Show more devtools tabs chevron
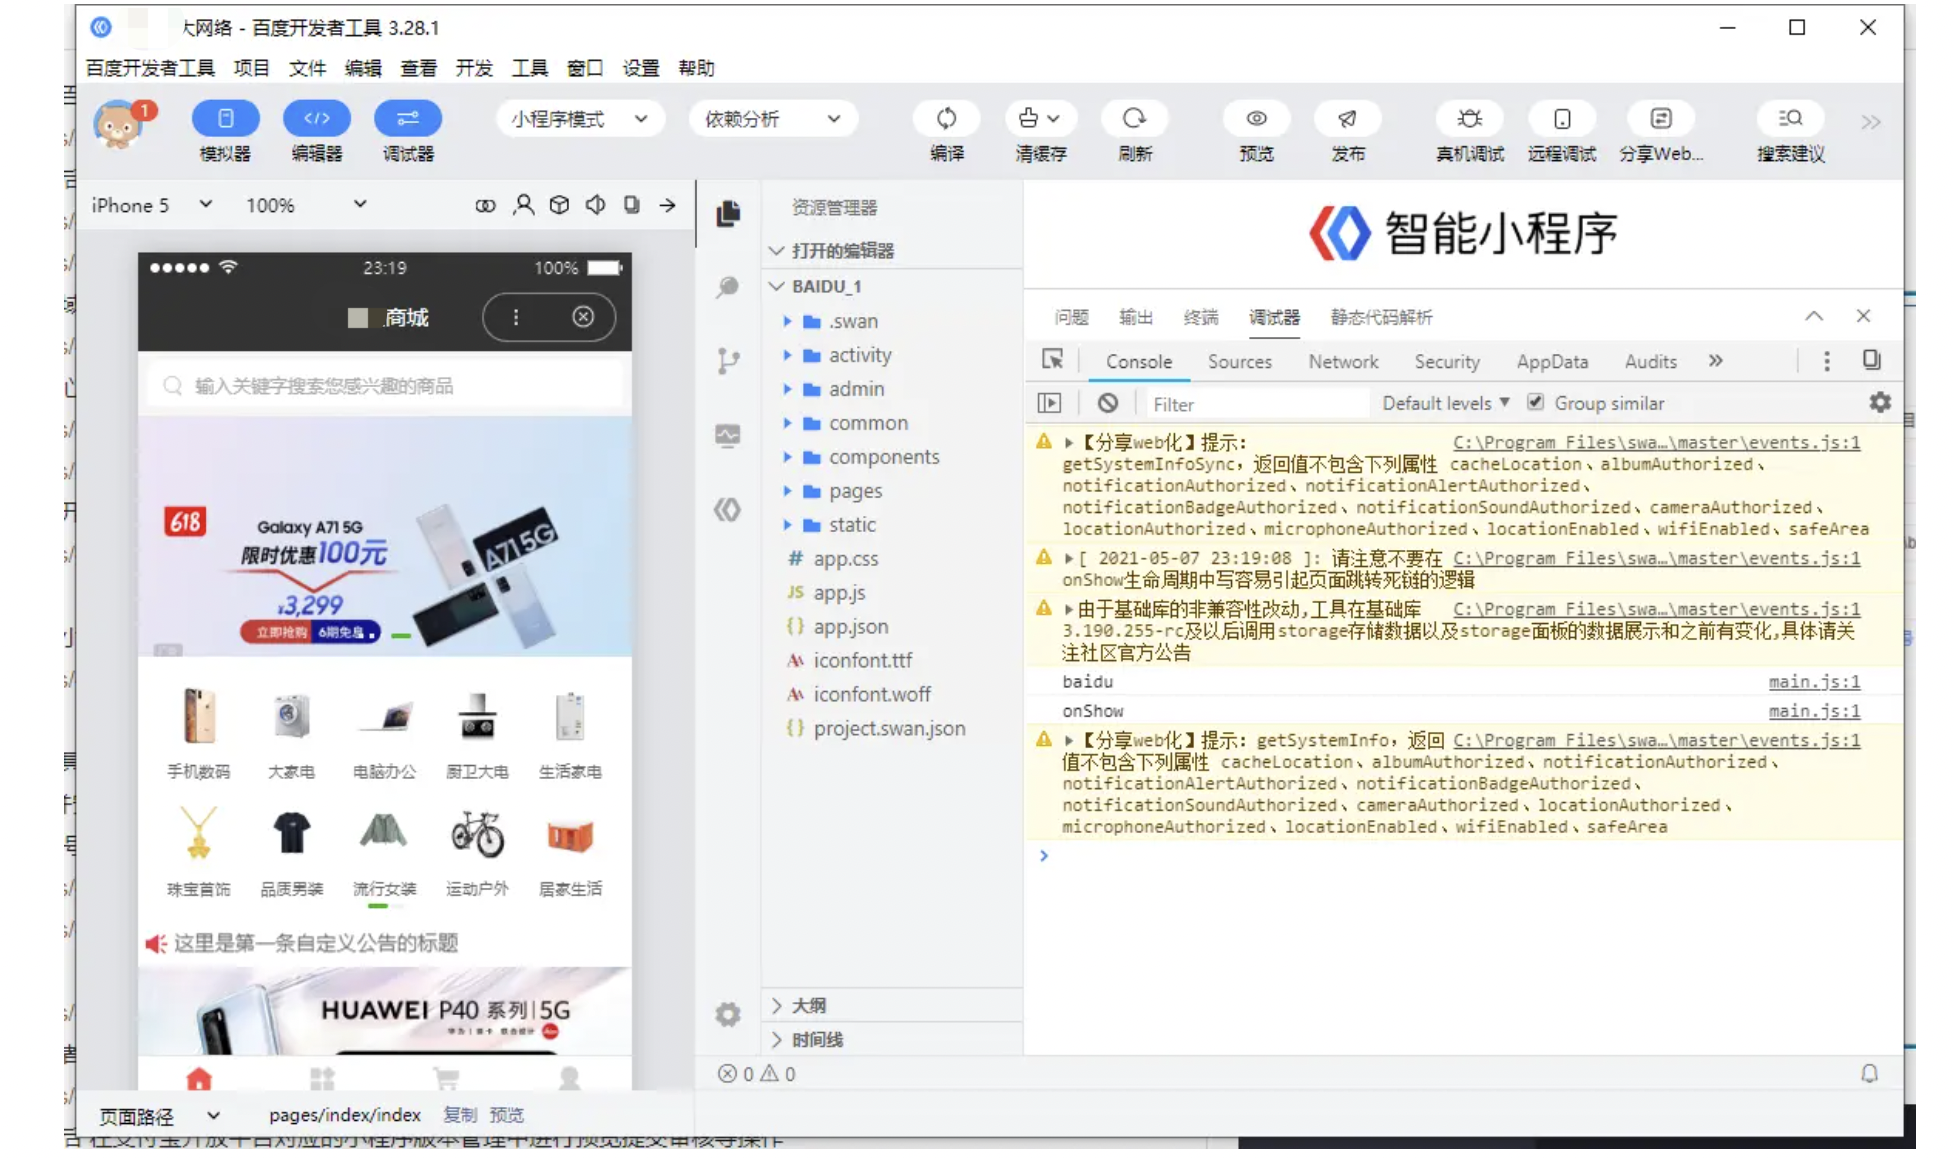Image resolution: width=1954 pixels, height=1158 pixels. point(1715,361)
